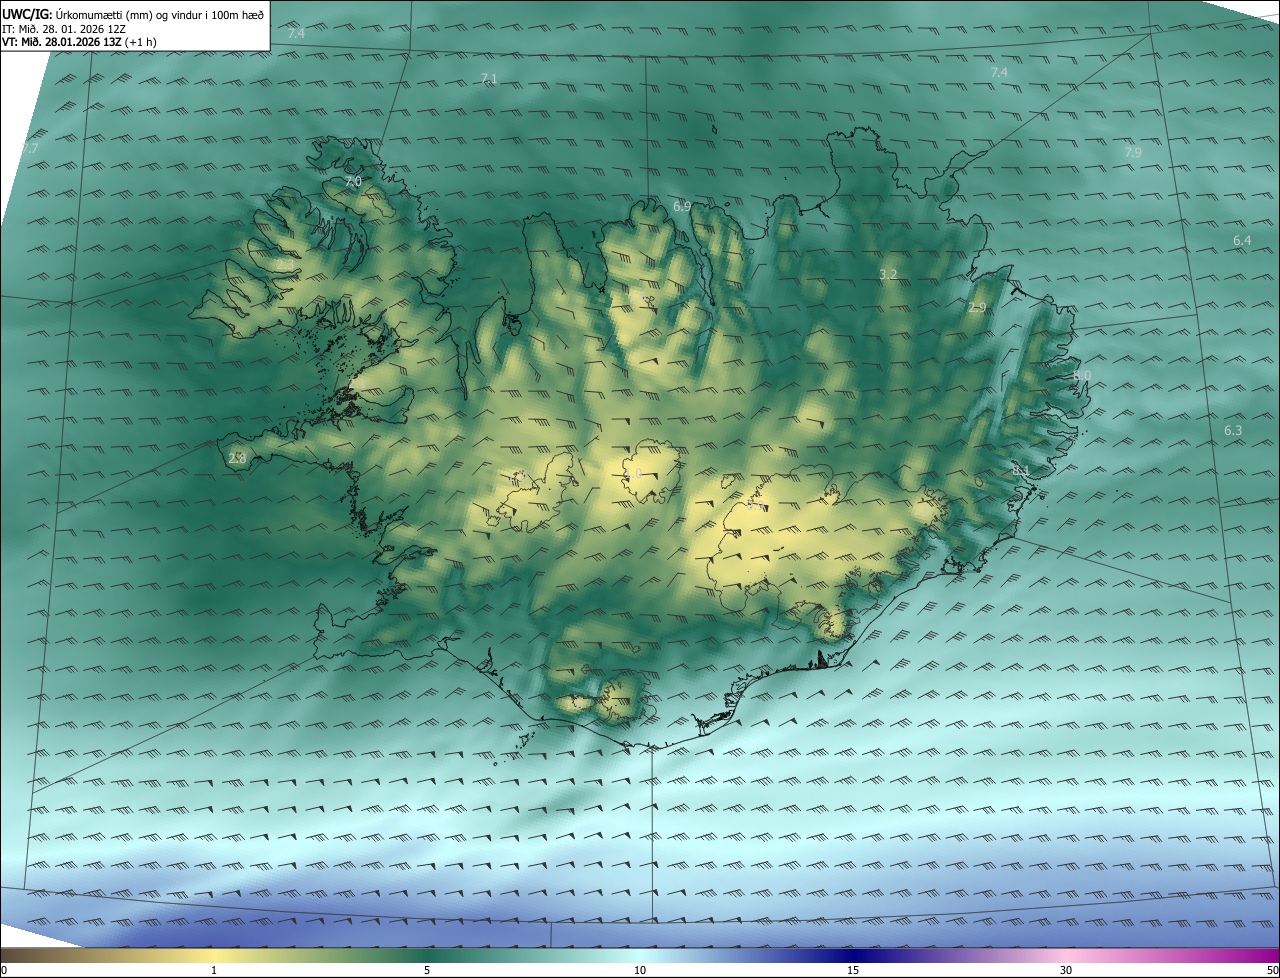The height and width of the screenshot is (978, 1280).
Task: Click the 7.1 value label on the map
Action: (x=488, y=78)
